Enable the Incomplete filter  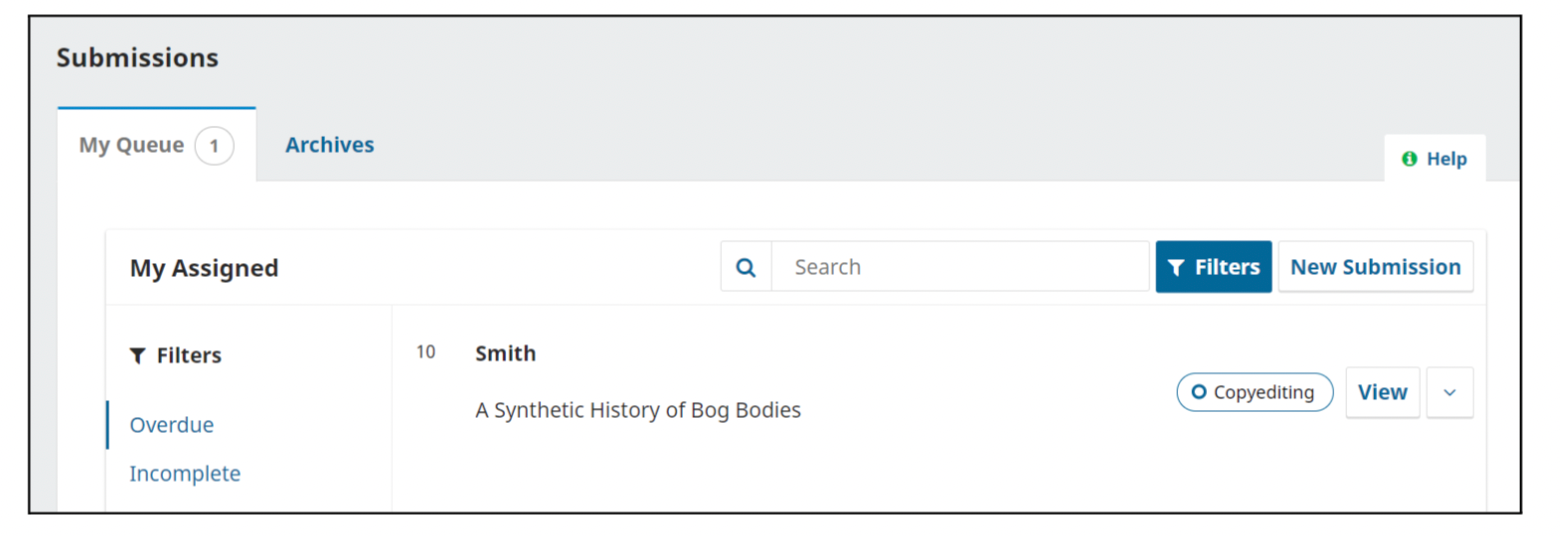pos(185,473)
